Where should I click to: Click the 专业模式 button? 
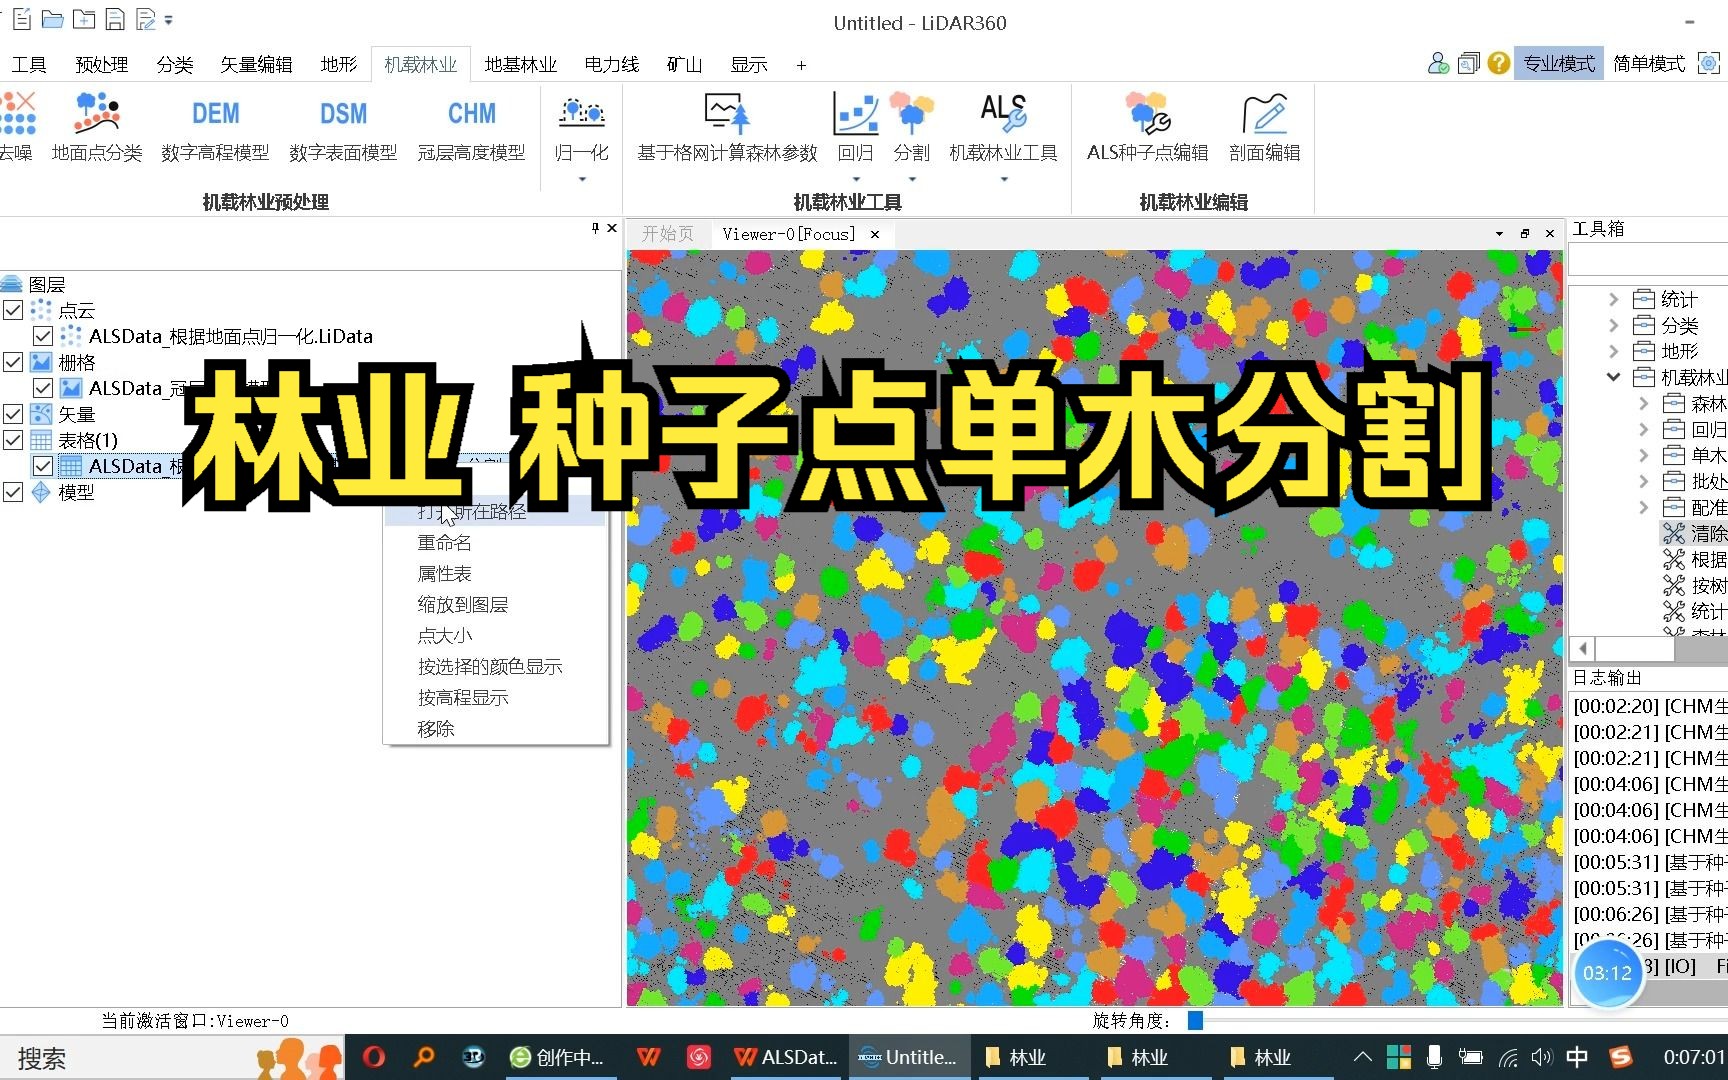[1558, 62]
